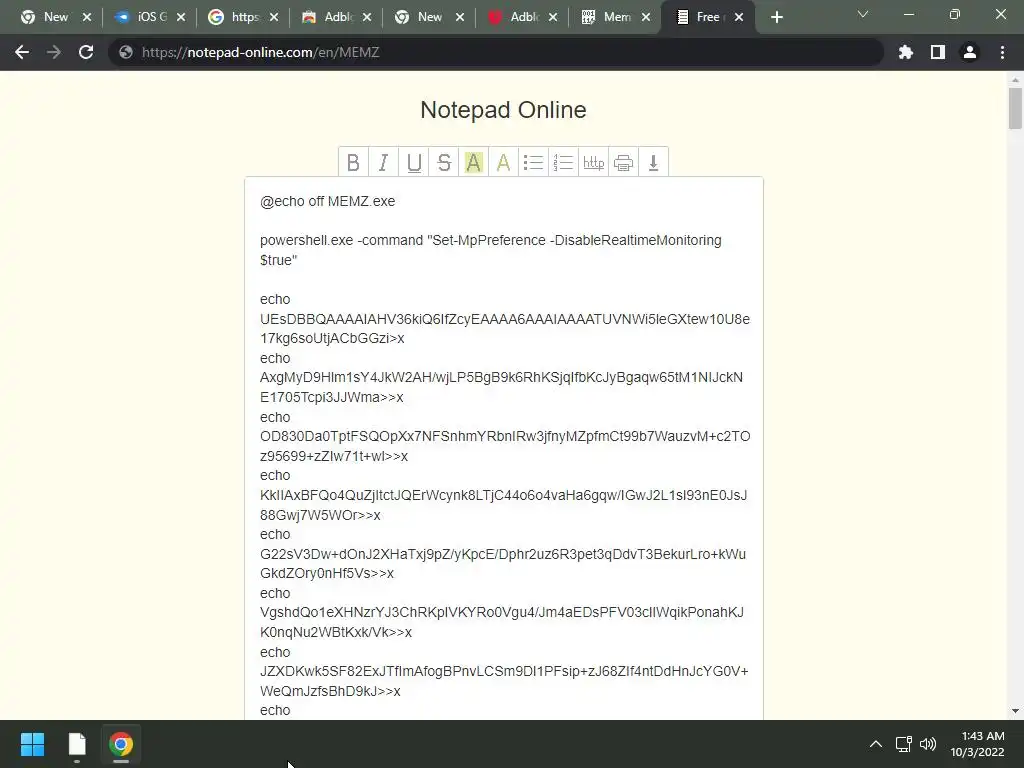The image size is (1024, 768).
Task: Click the Chrome taskbar icon
Action: click(121, 744)
